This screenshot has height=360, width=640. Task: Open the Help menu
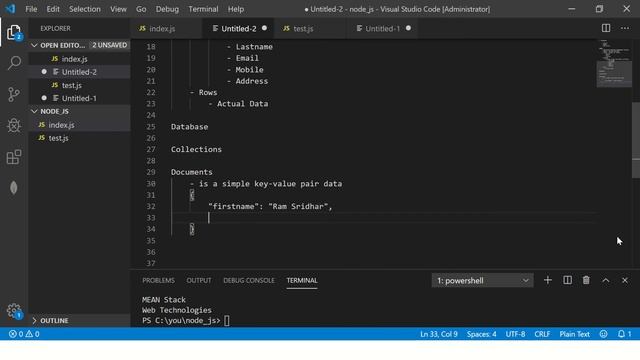pos(236,9)
